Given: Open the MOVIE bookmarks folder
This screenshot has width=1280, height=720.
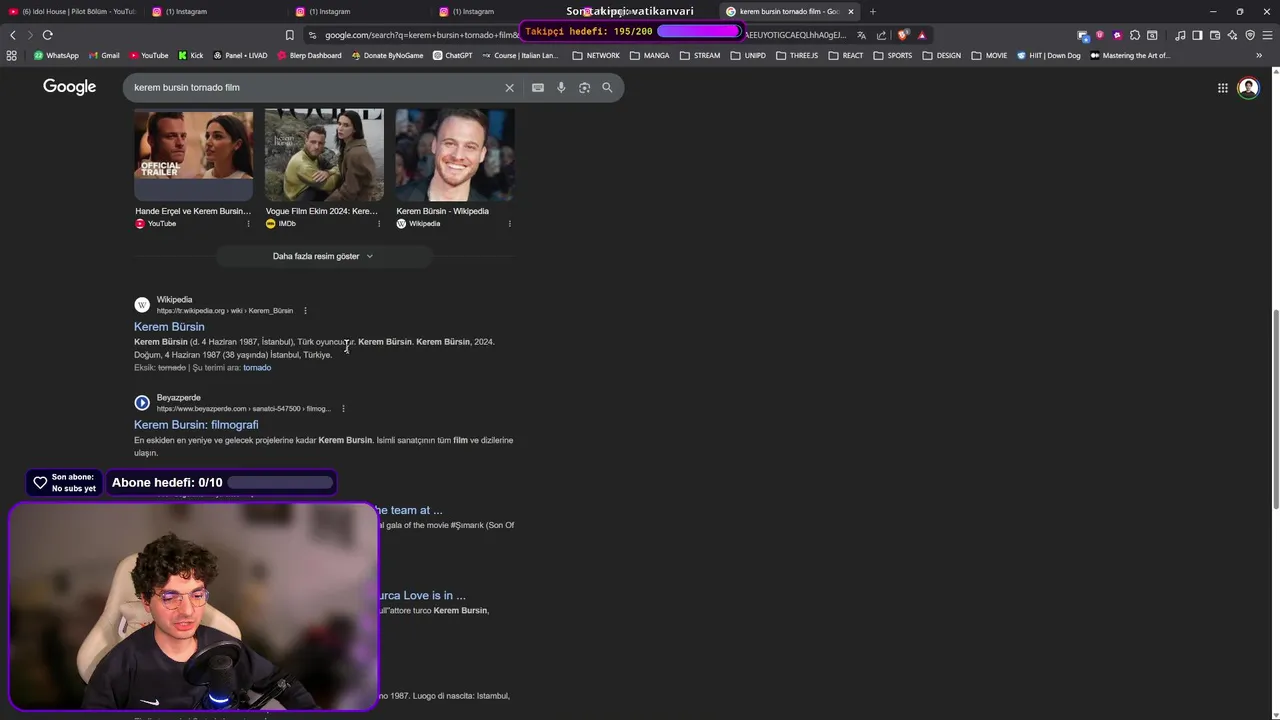Looking at the screenshot, I should [990, 56].
